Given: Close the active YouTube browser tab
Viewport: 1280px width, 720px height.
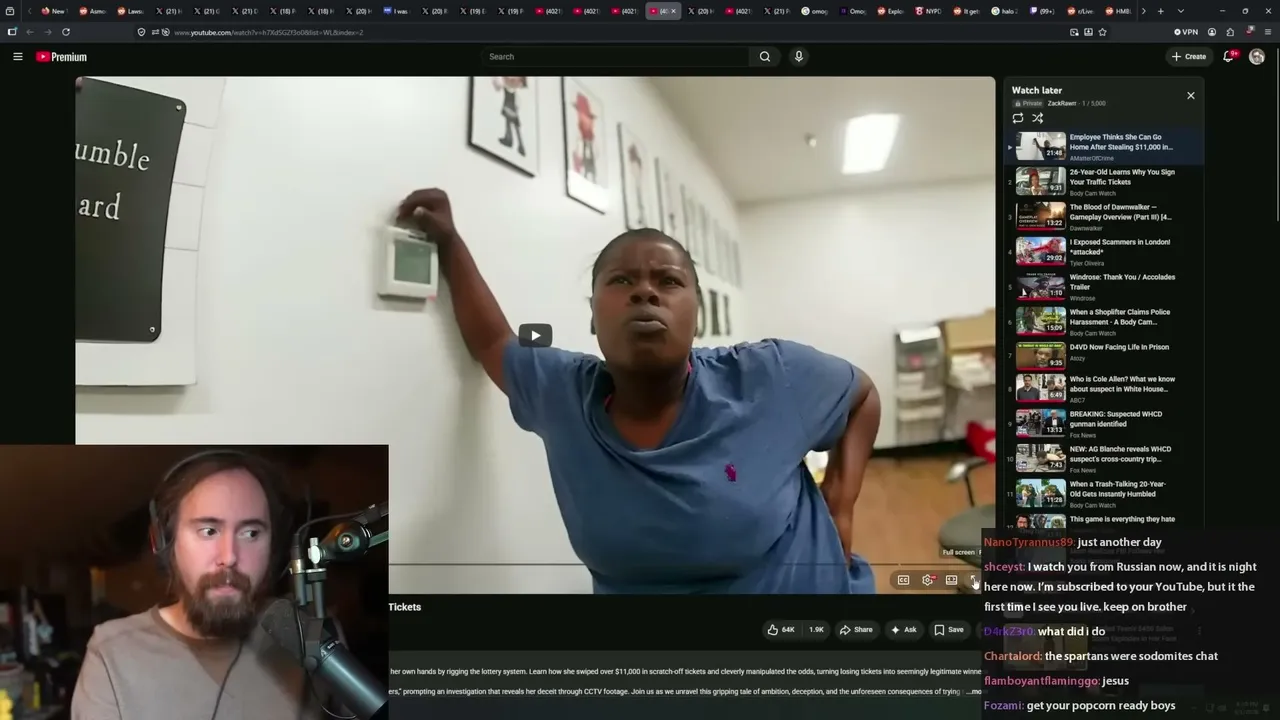Looking at the screenshot, I should pos(673,11).
